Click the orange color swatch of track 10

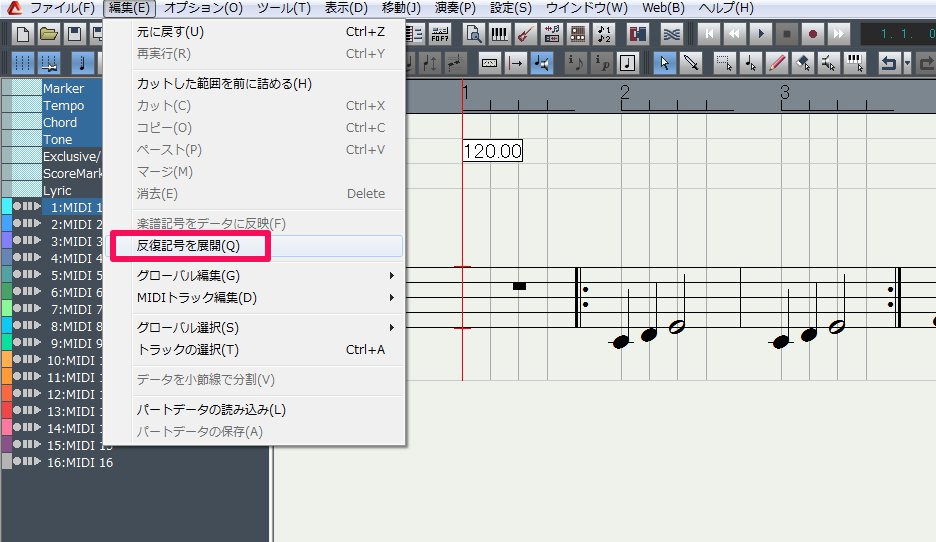click(6, 360)
